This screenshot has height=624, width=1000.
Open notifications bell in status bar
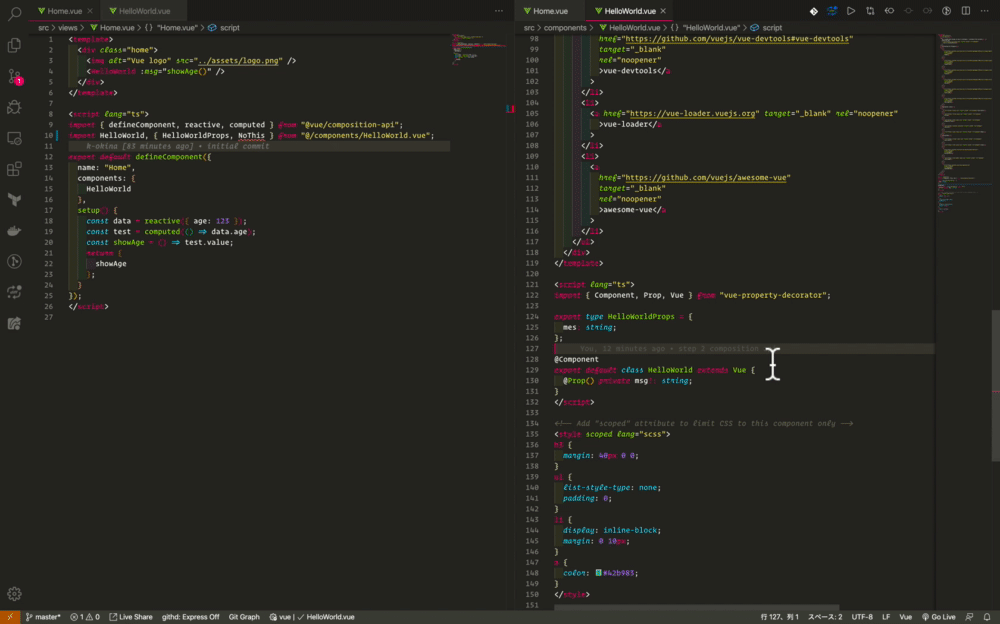[987, 617]
